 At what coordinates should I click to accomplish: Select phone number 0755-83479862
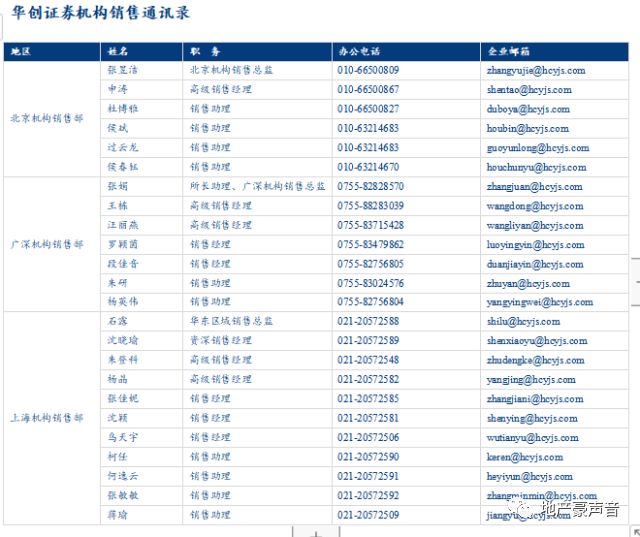370,244
